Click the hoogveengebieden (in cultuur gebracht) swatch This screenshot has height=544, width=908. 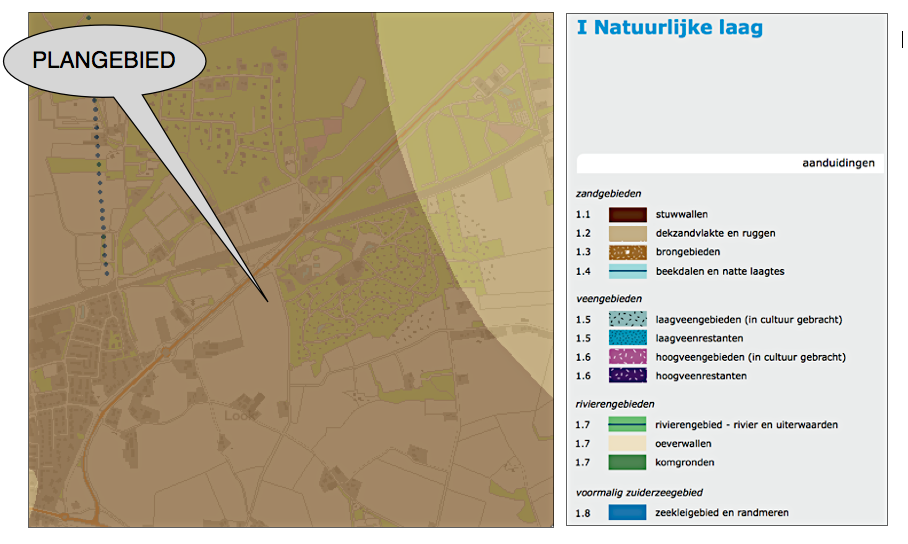[x=628, y=357]
